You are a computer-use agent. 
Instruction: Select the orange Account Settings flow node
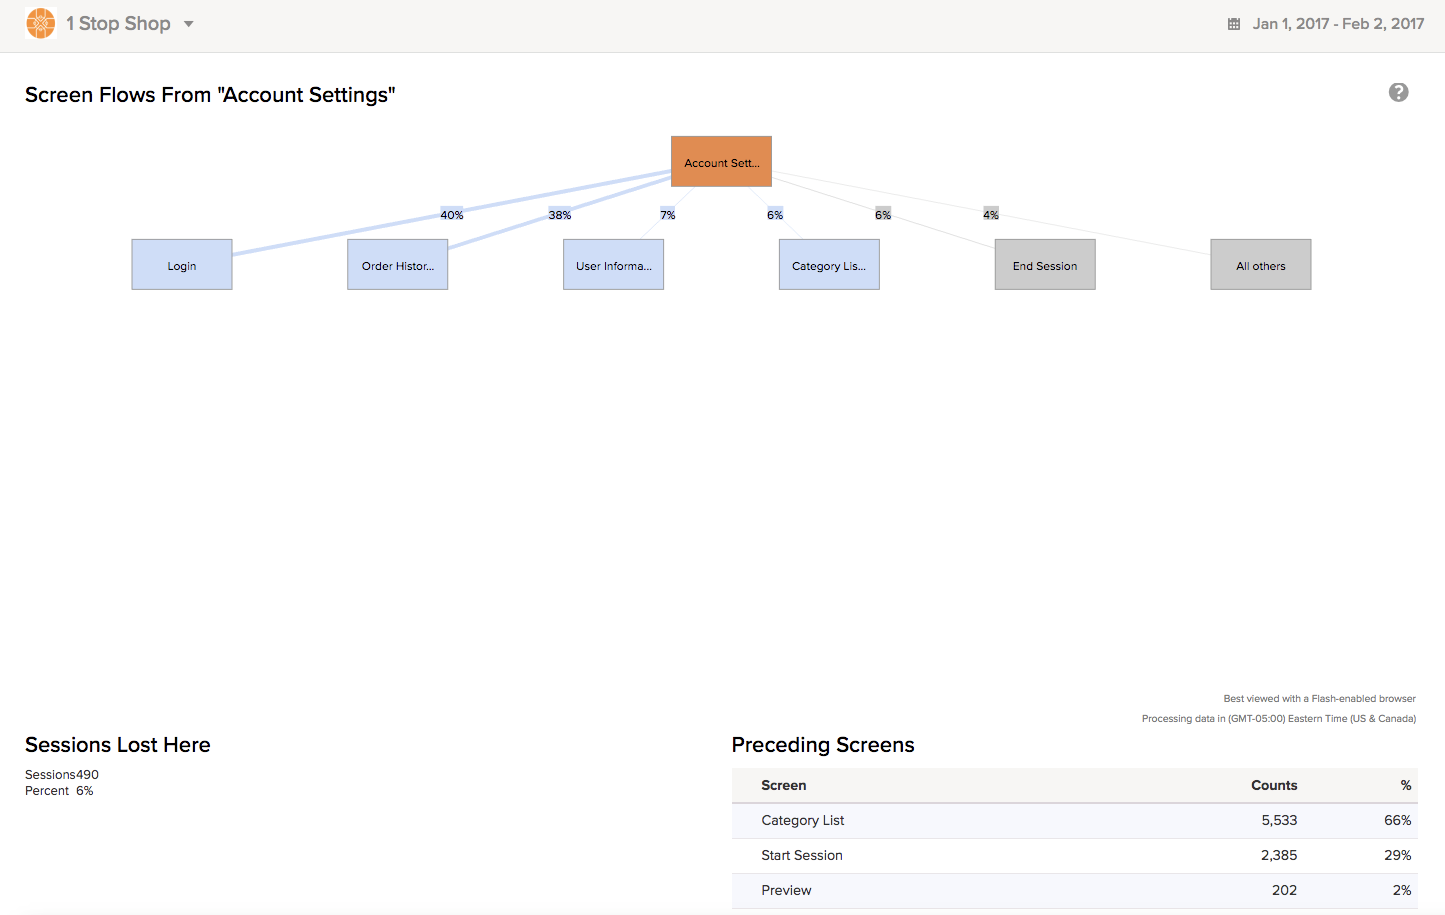(x=721, y=162)
